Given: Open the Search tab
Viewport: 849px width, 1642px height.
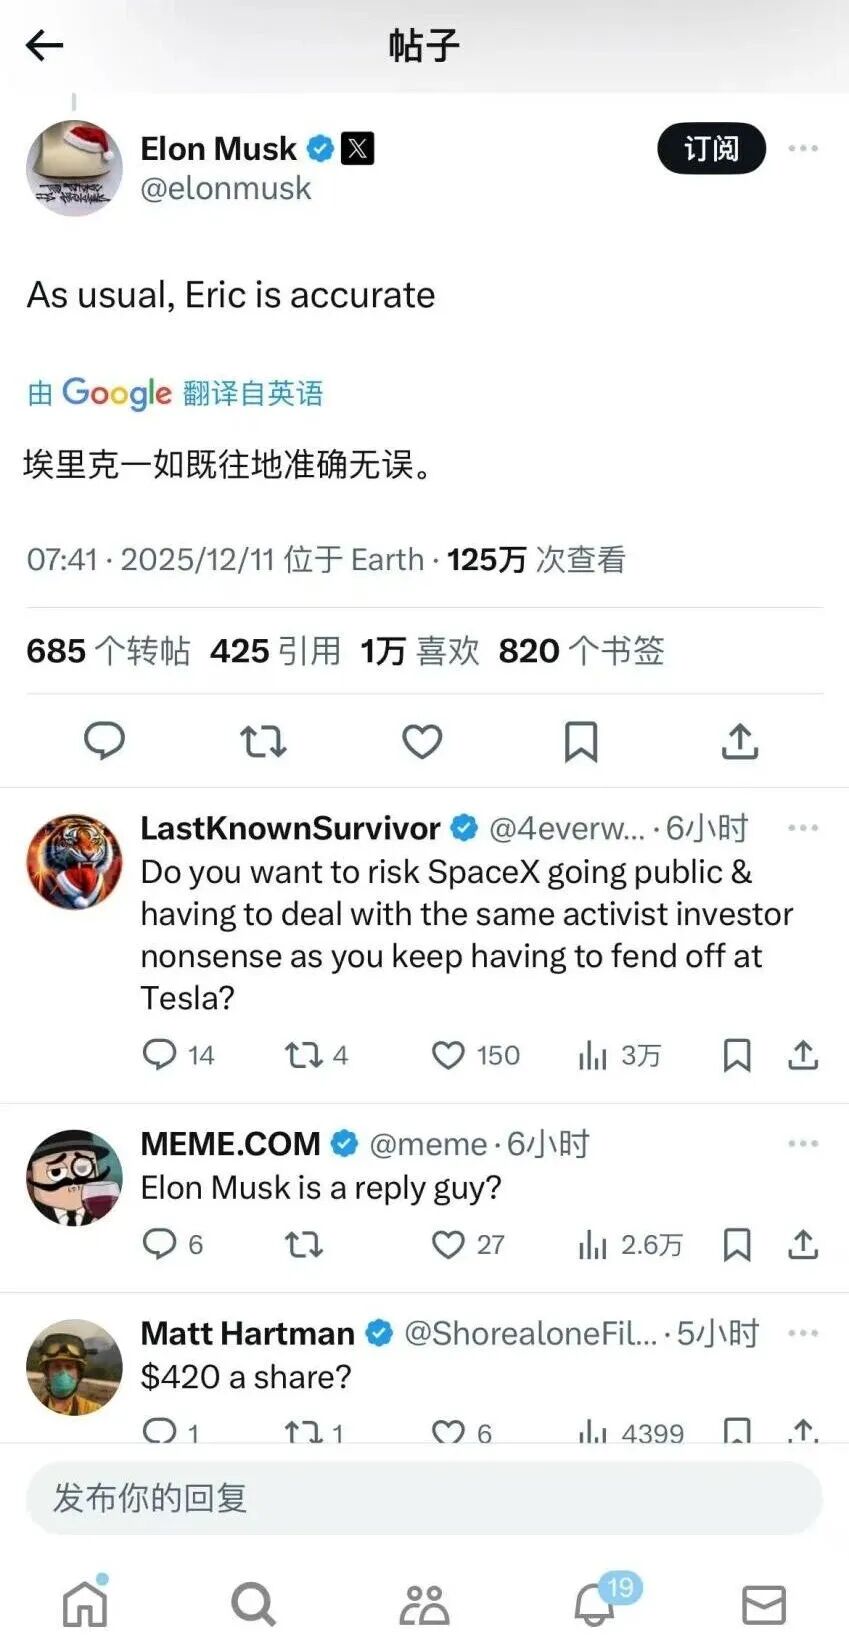Looking at the screenshot, I should click(253, 1603).
